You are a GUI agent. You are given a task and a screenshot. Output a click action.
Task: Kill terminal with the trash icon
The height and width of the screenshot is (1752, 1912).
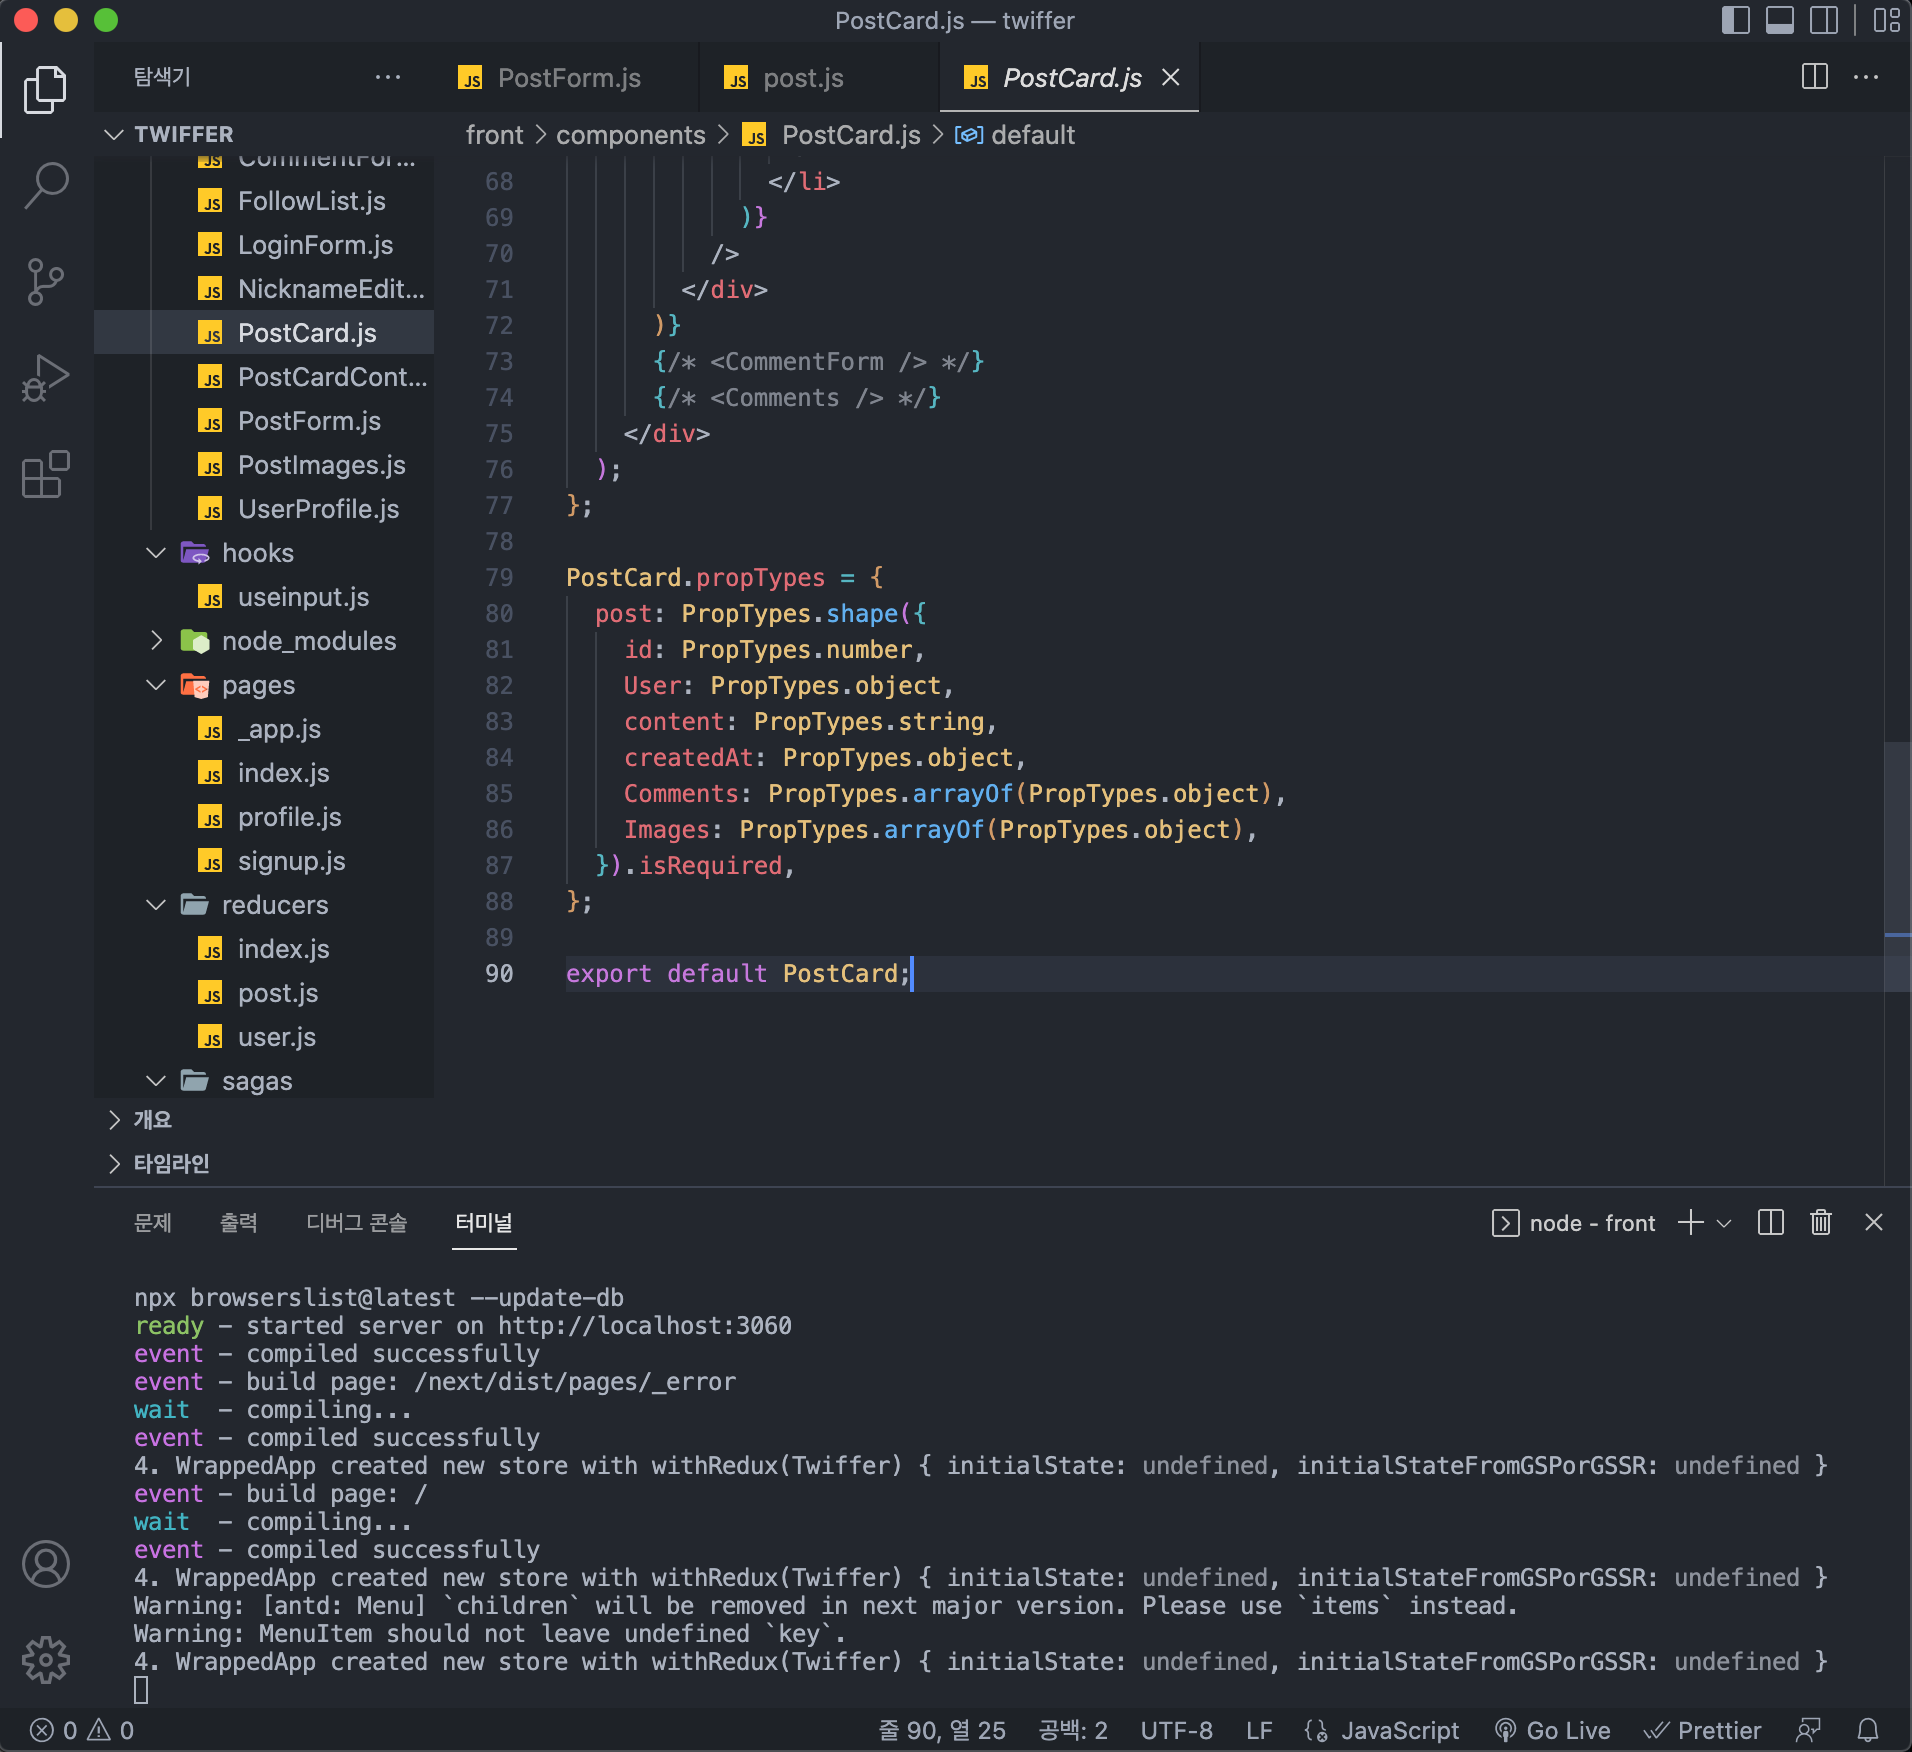pyautogui.click(x=1820, y=1222)
